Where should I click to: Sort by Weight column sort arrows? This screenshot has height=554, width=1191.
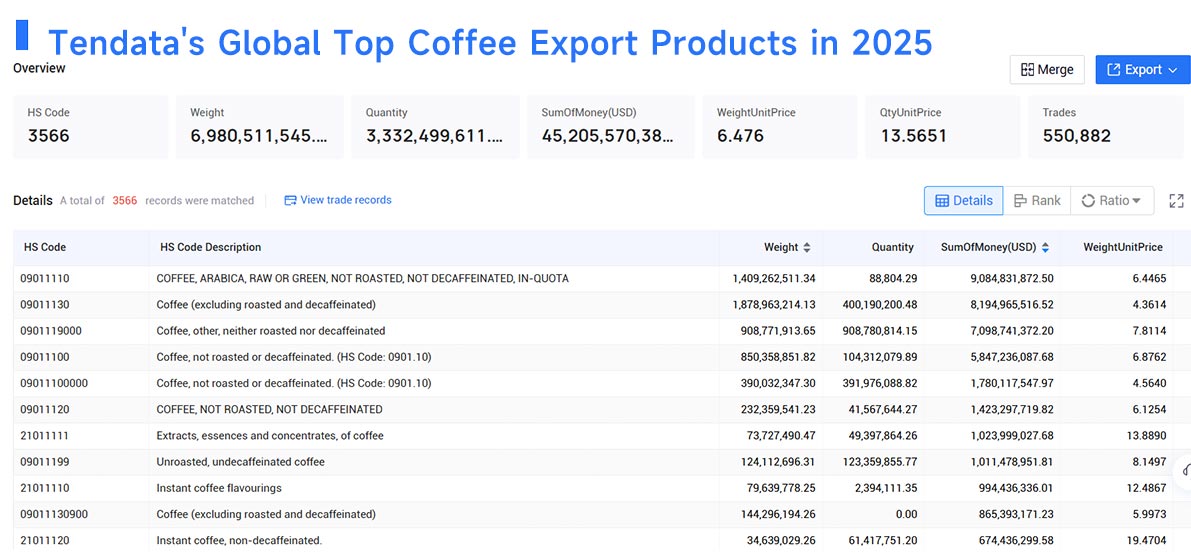[807, 248]
